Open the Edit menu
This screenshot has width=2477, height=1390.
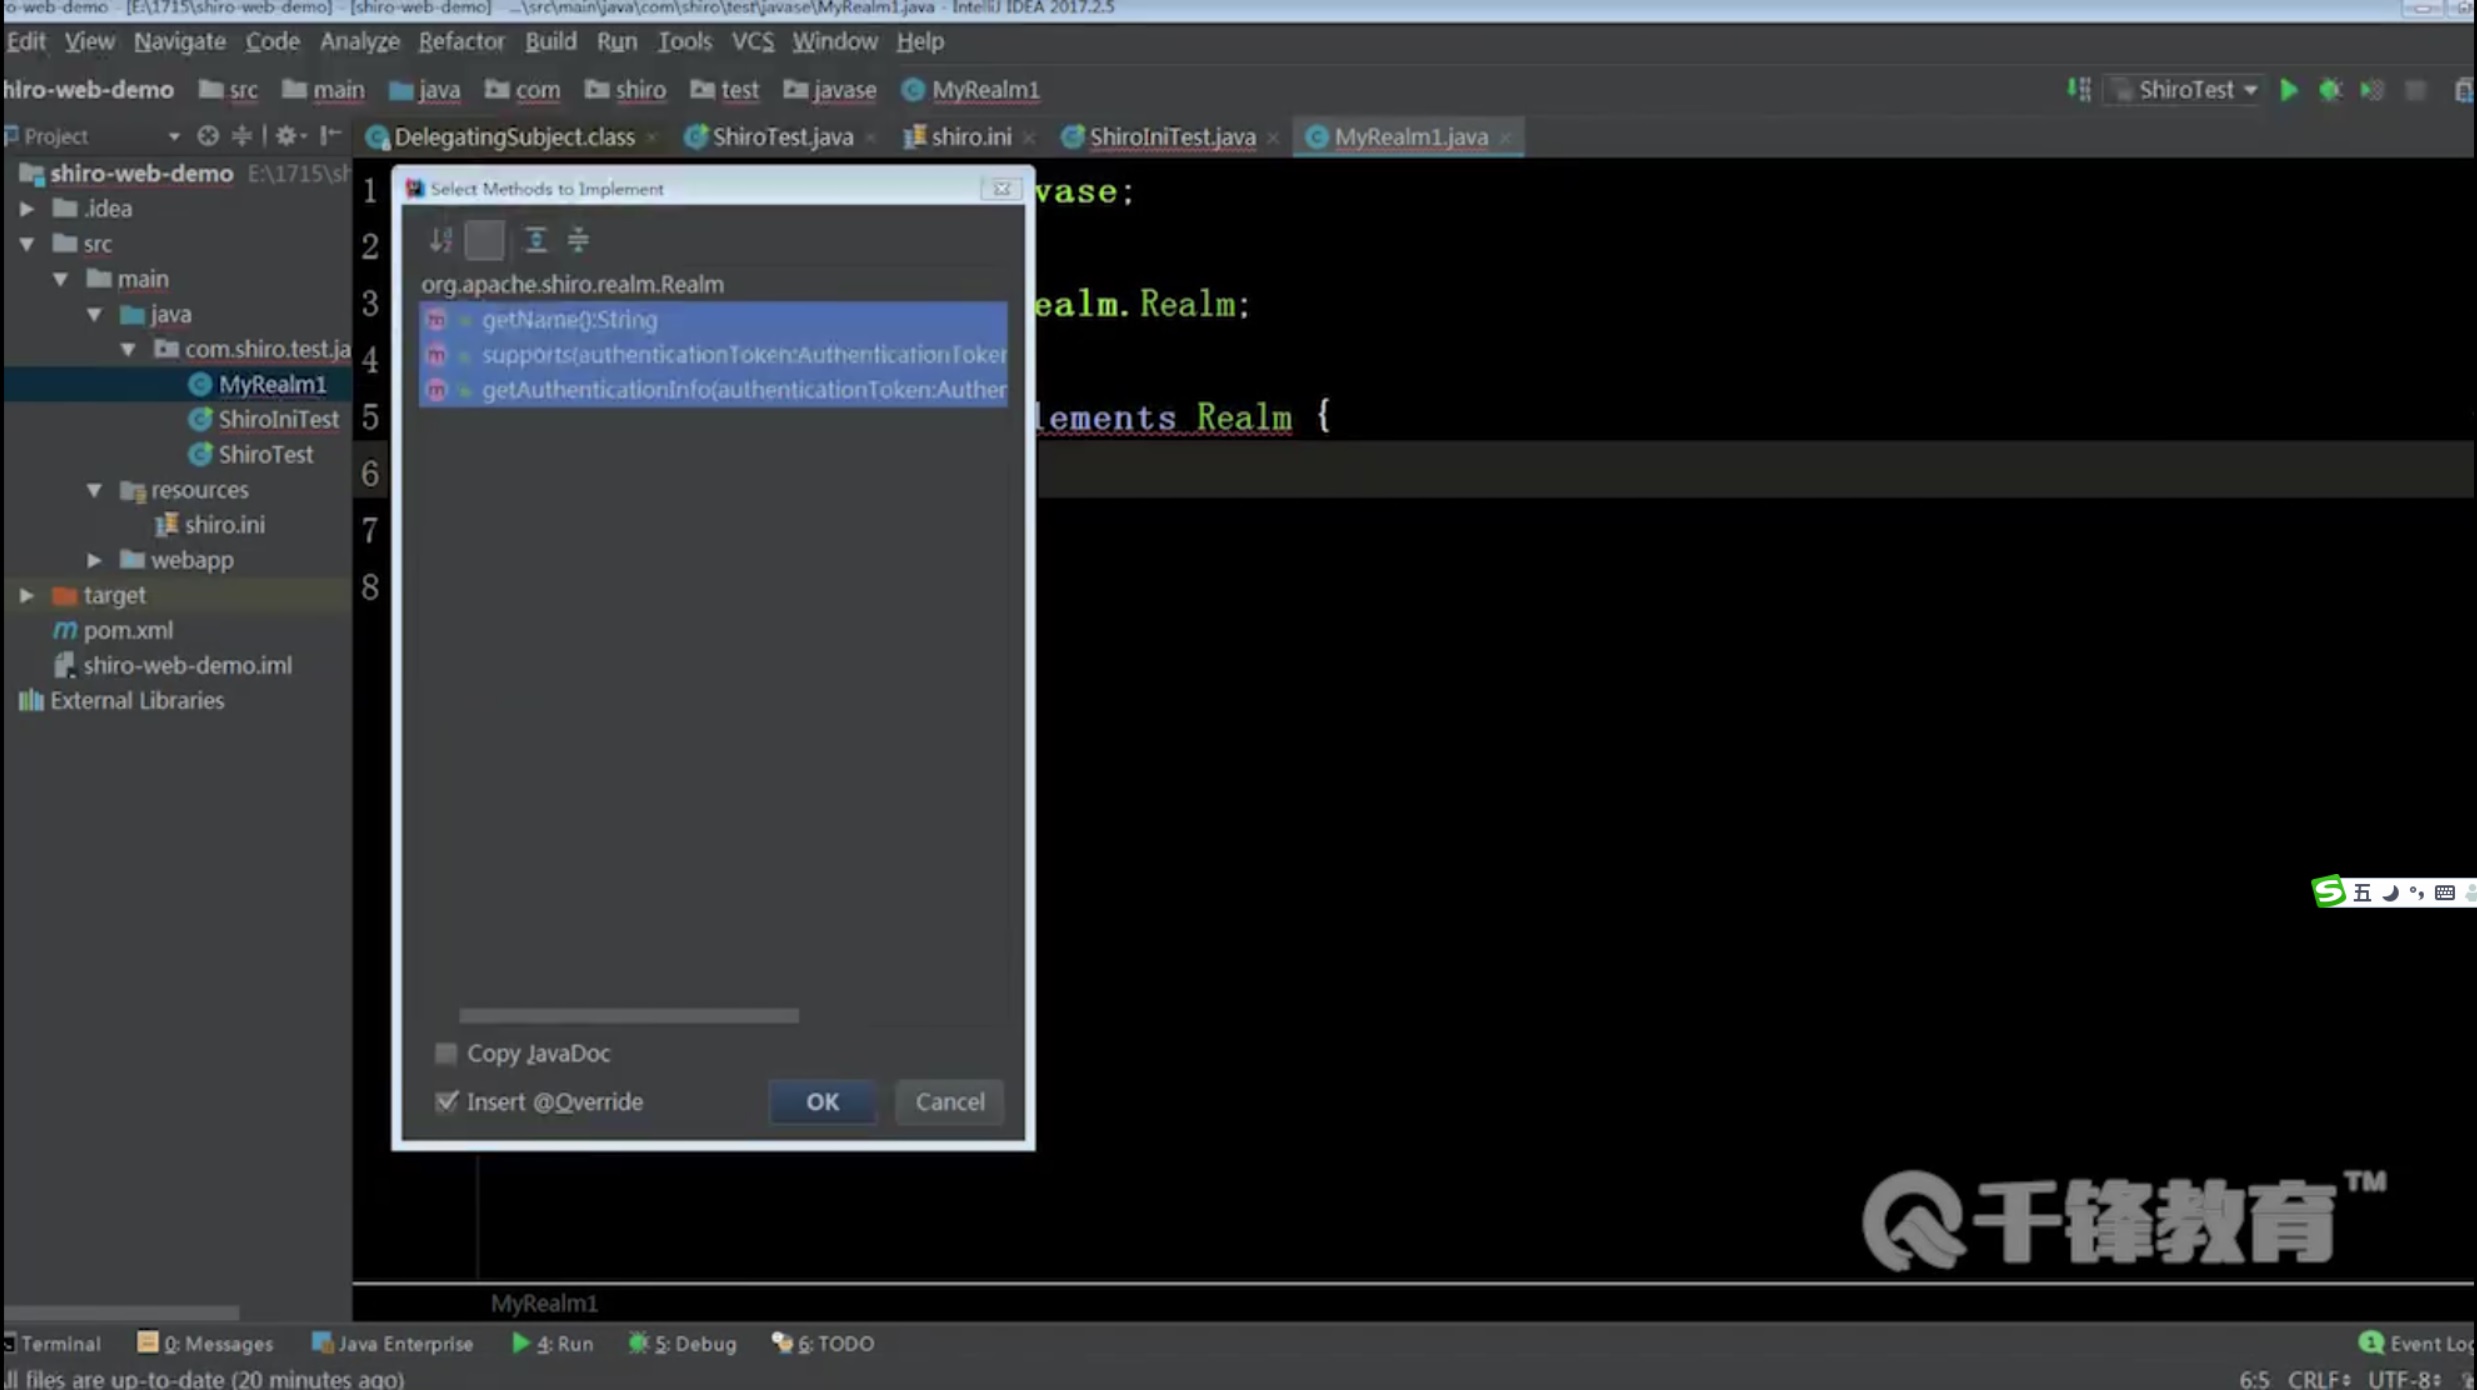coord(26,41)
